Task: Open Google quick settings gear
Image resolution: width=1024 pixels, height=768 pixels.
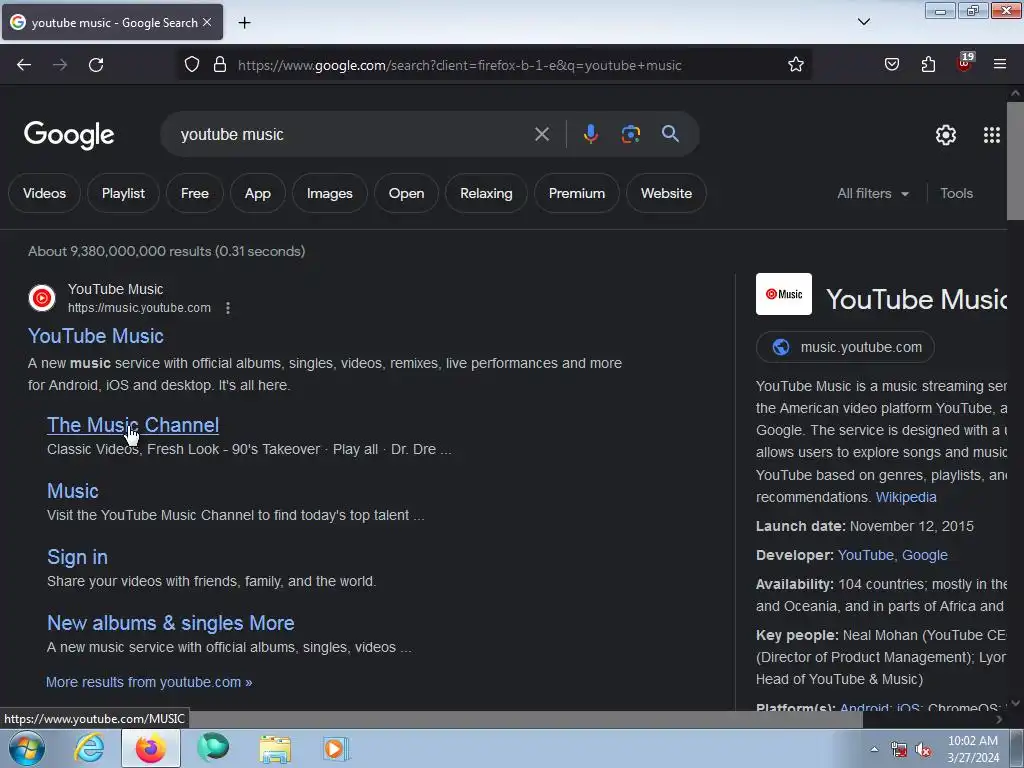Action: point(946,135)
